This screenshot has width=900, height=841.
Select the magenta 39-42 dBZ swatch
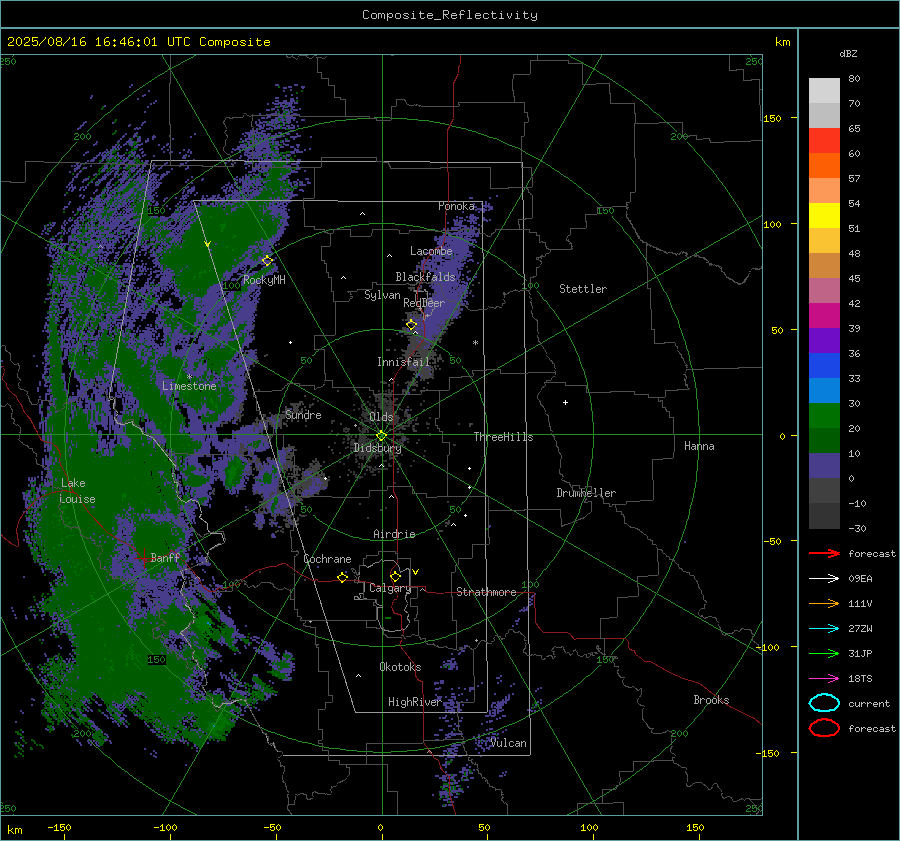point(824,315)
